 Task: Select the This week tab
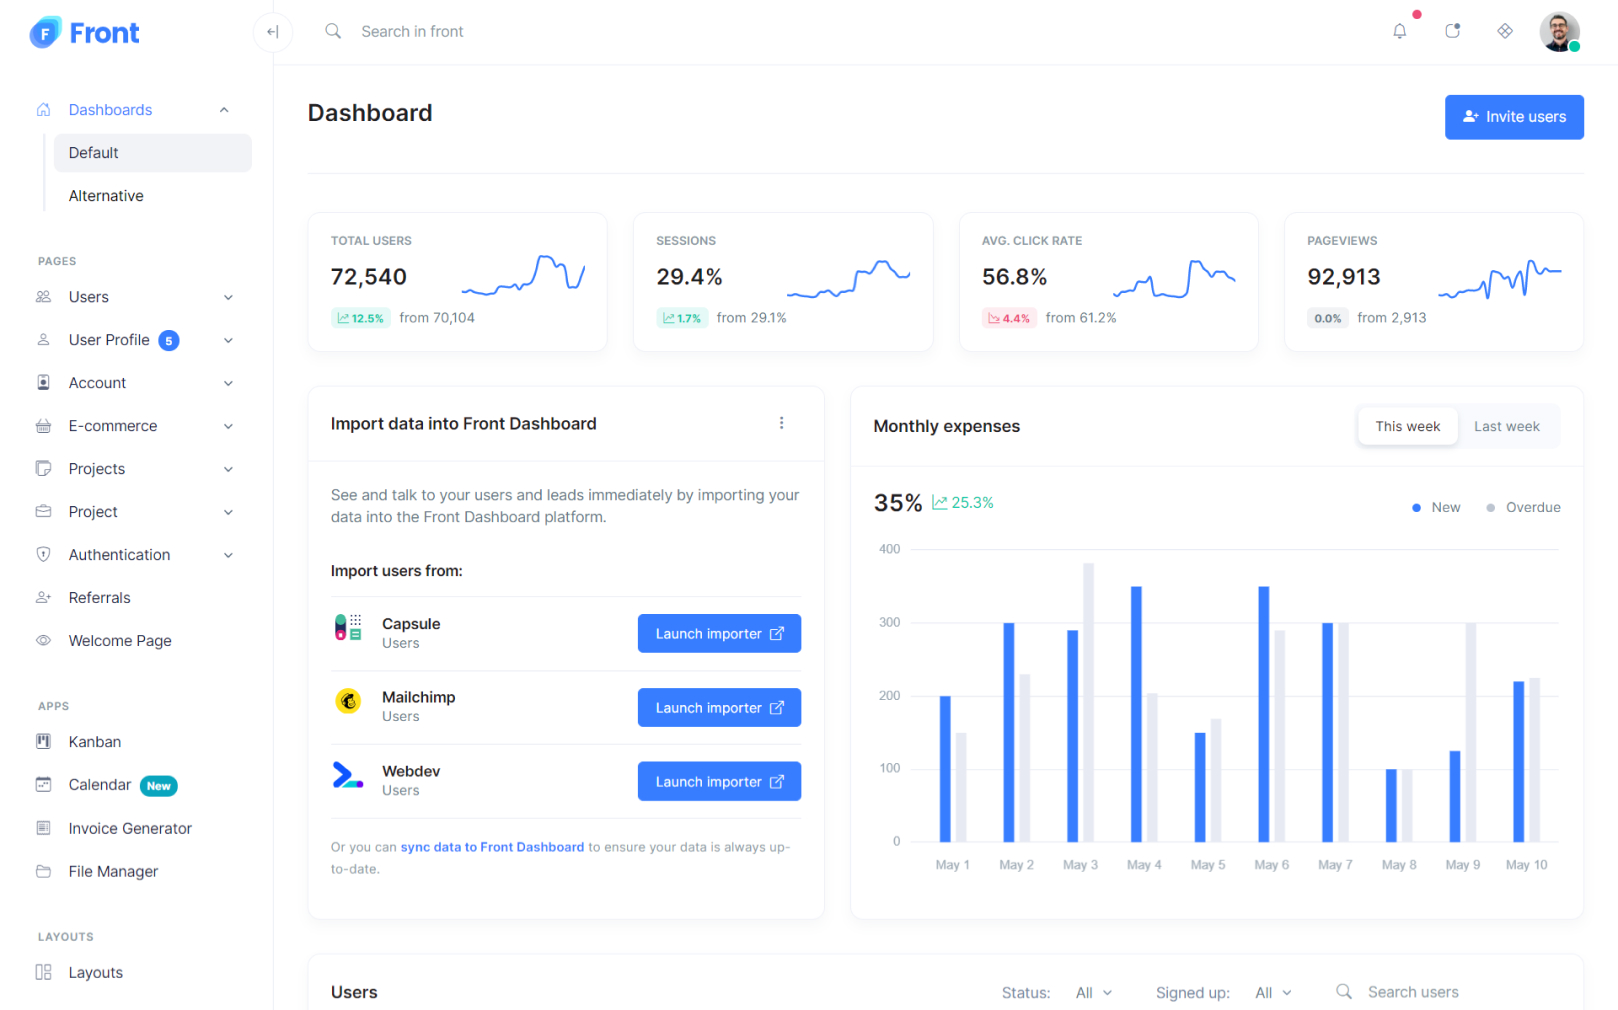1407,426
